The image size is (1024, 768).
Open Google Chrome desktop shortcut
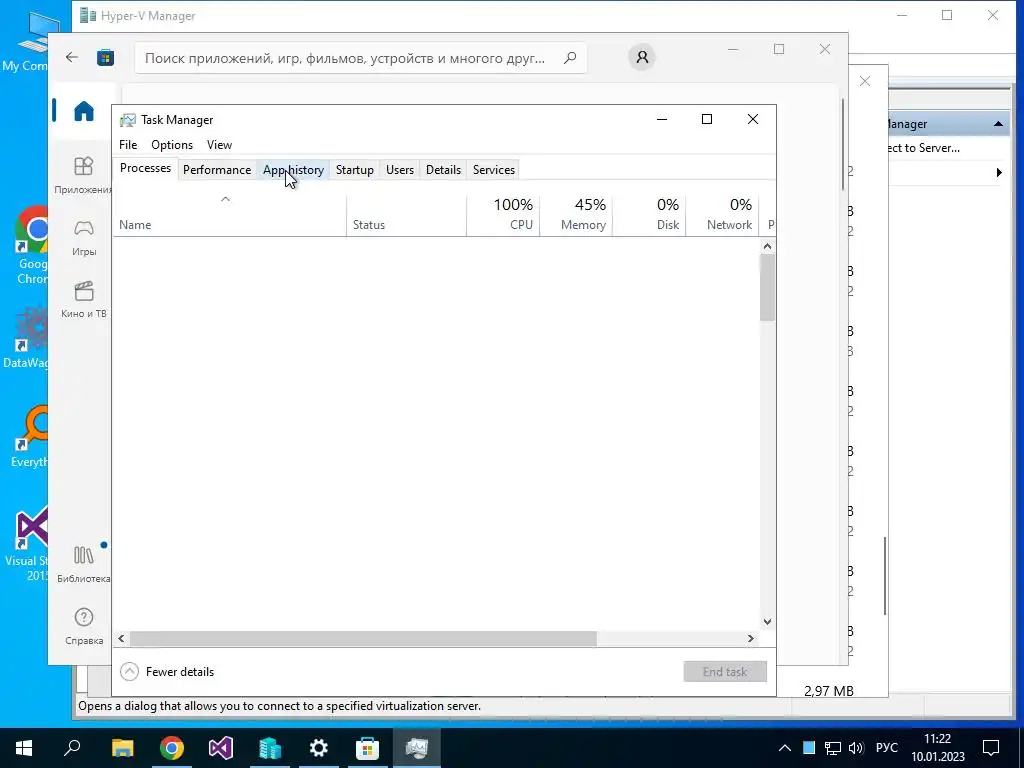[31, 244]
